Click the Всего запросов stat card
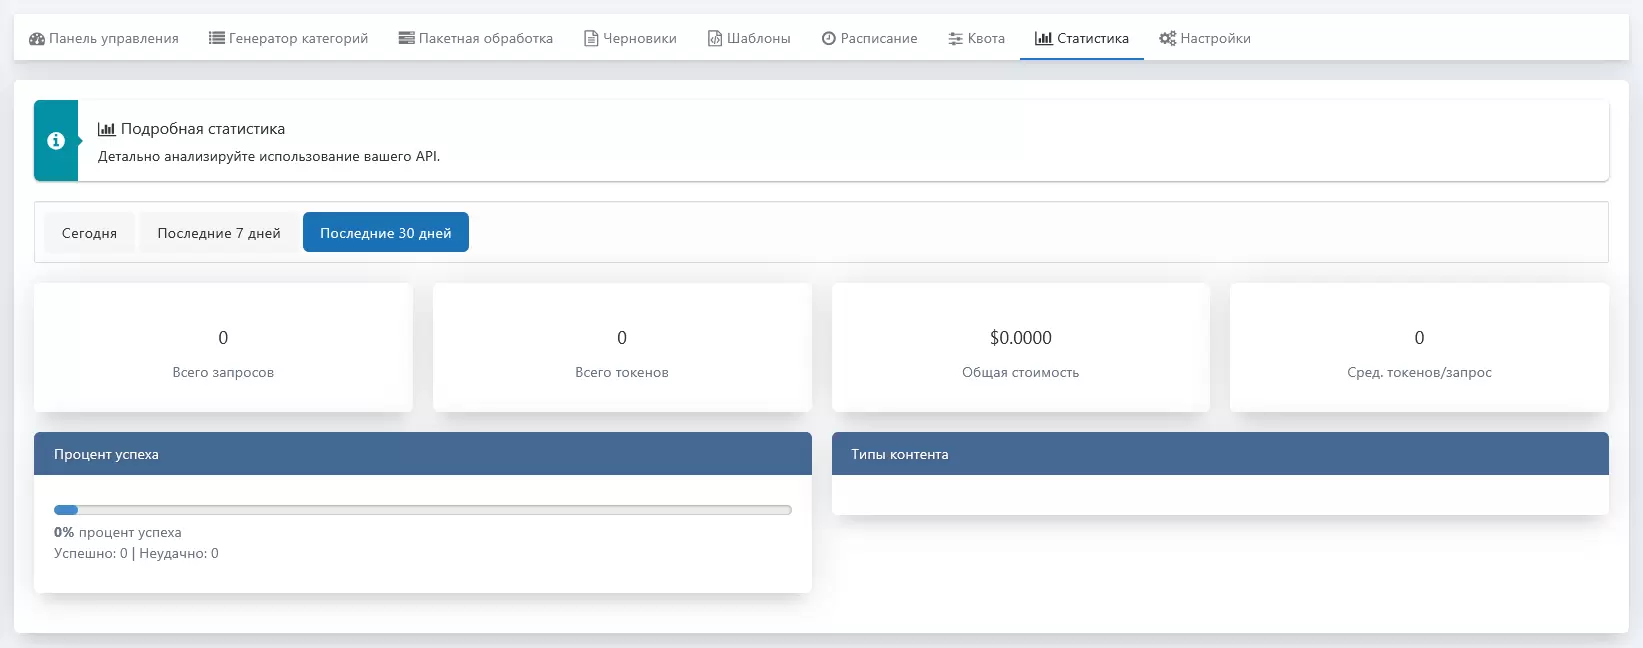1643x648 pixels. (223, 348)
